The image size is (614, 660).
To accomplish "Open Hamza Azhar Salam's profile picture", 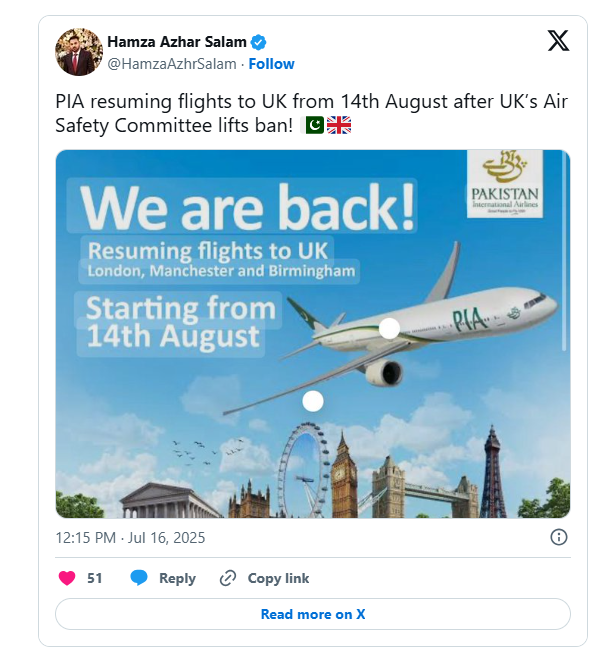I will tap(78, 52).
